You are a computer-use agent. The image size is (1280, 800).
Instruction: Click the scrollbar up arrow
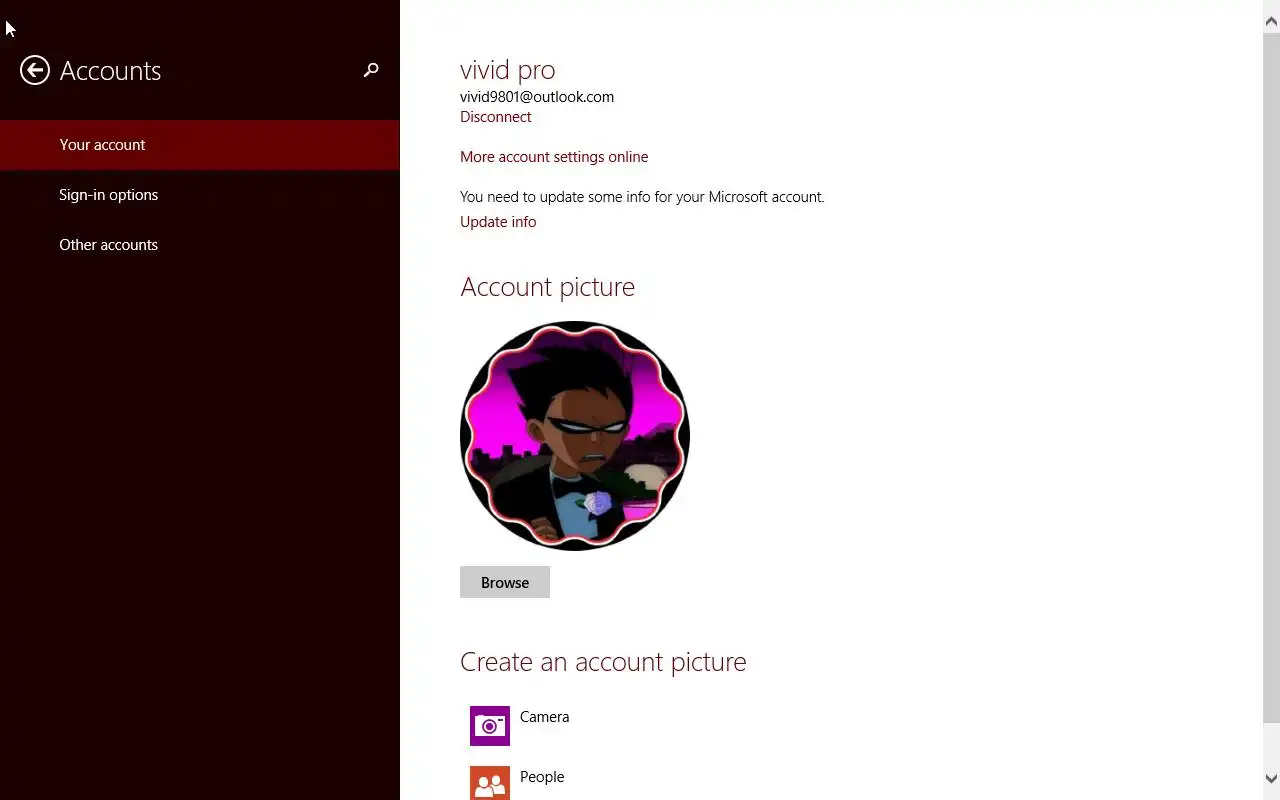(x=1272, y=20)
